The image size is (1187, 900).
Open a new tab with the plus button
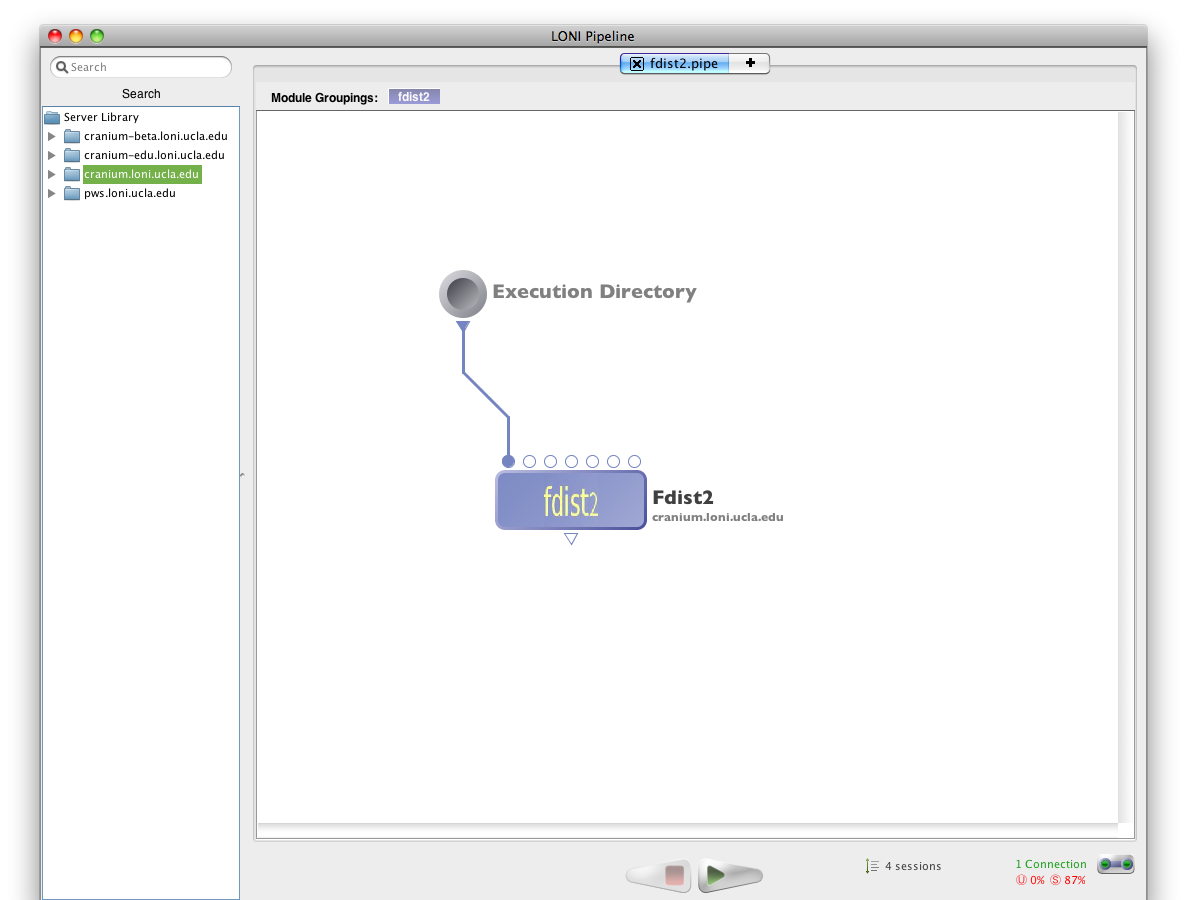coord(751,63)
